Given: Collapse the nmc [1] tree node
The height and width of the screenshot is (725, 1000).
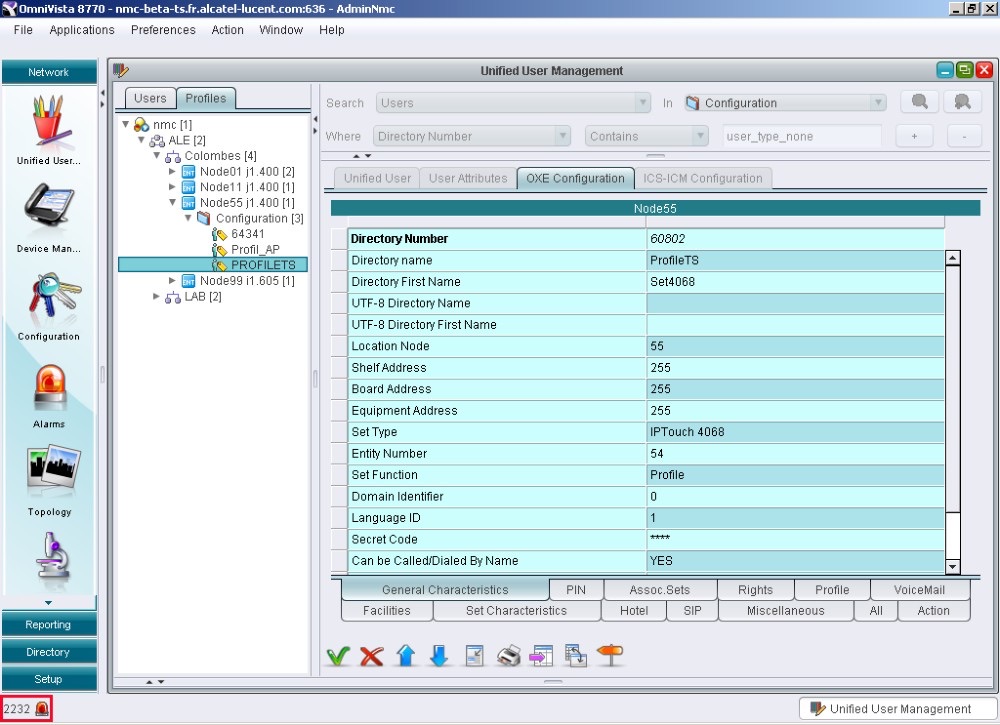Looking at the screenshot, I should point(126,124).
